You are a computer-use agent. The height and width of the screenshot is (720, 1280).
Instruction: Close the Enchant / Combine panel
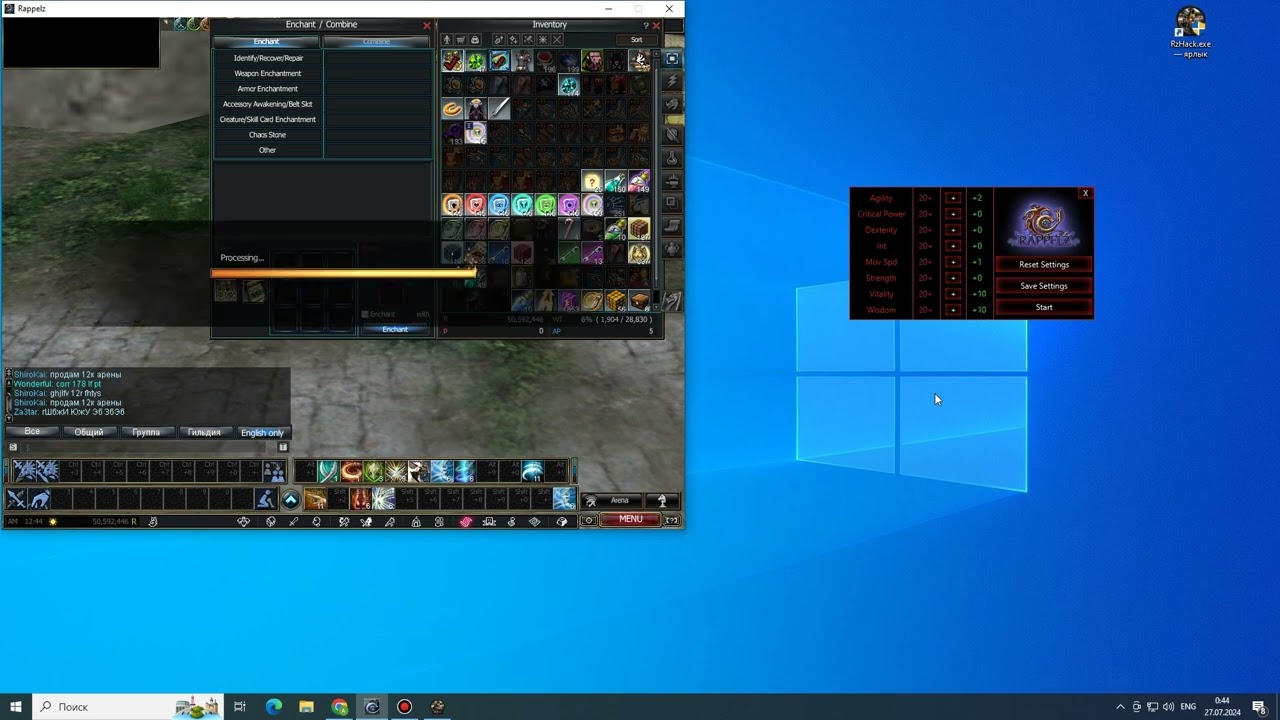427,25
